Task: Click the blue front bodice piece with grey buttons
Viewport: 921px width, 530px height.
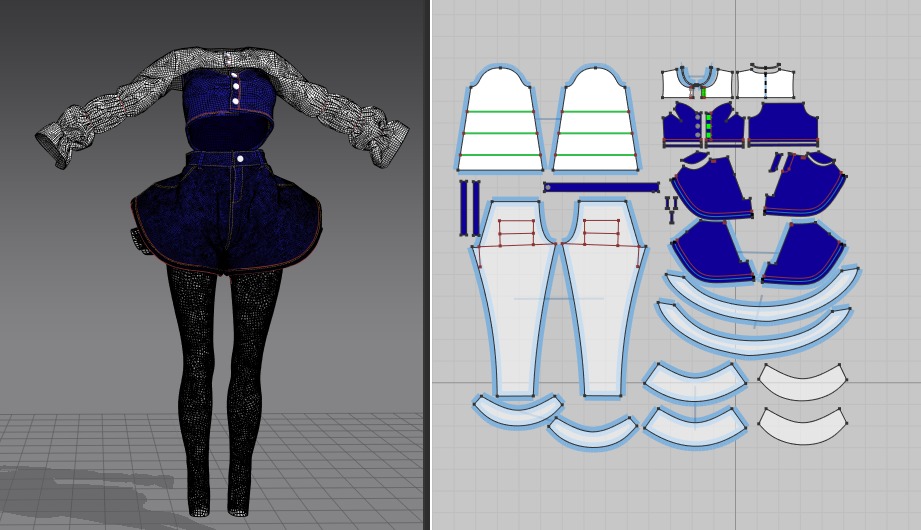Action: click(x=683, y=126)
